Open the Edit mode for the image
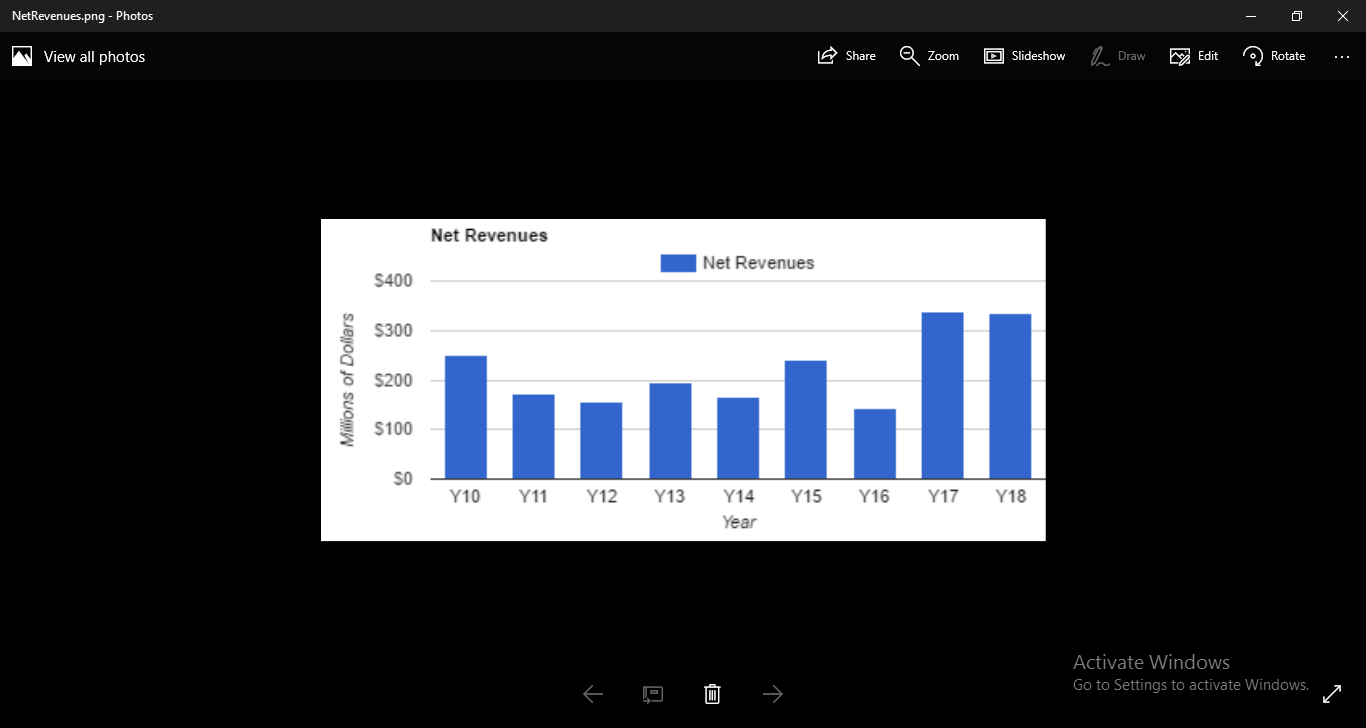Screen dimensions: 1366x728 coord(1193,55)
